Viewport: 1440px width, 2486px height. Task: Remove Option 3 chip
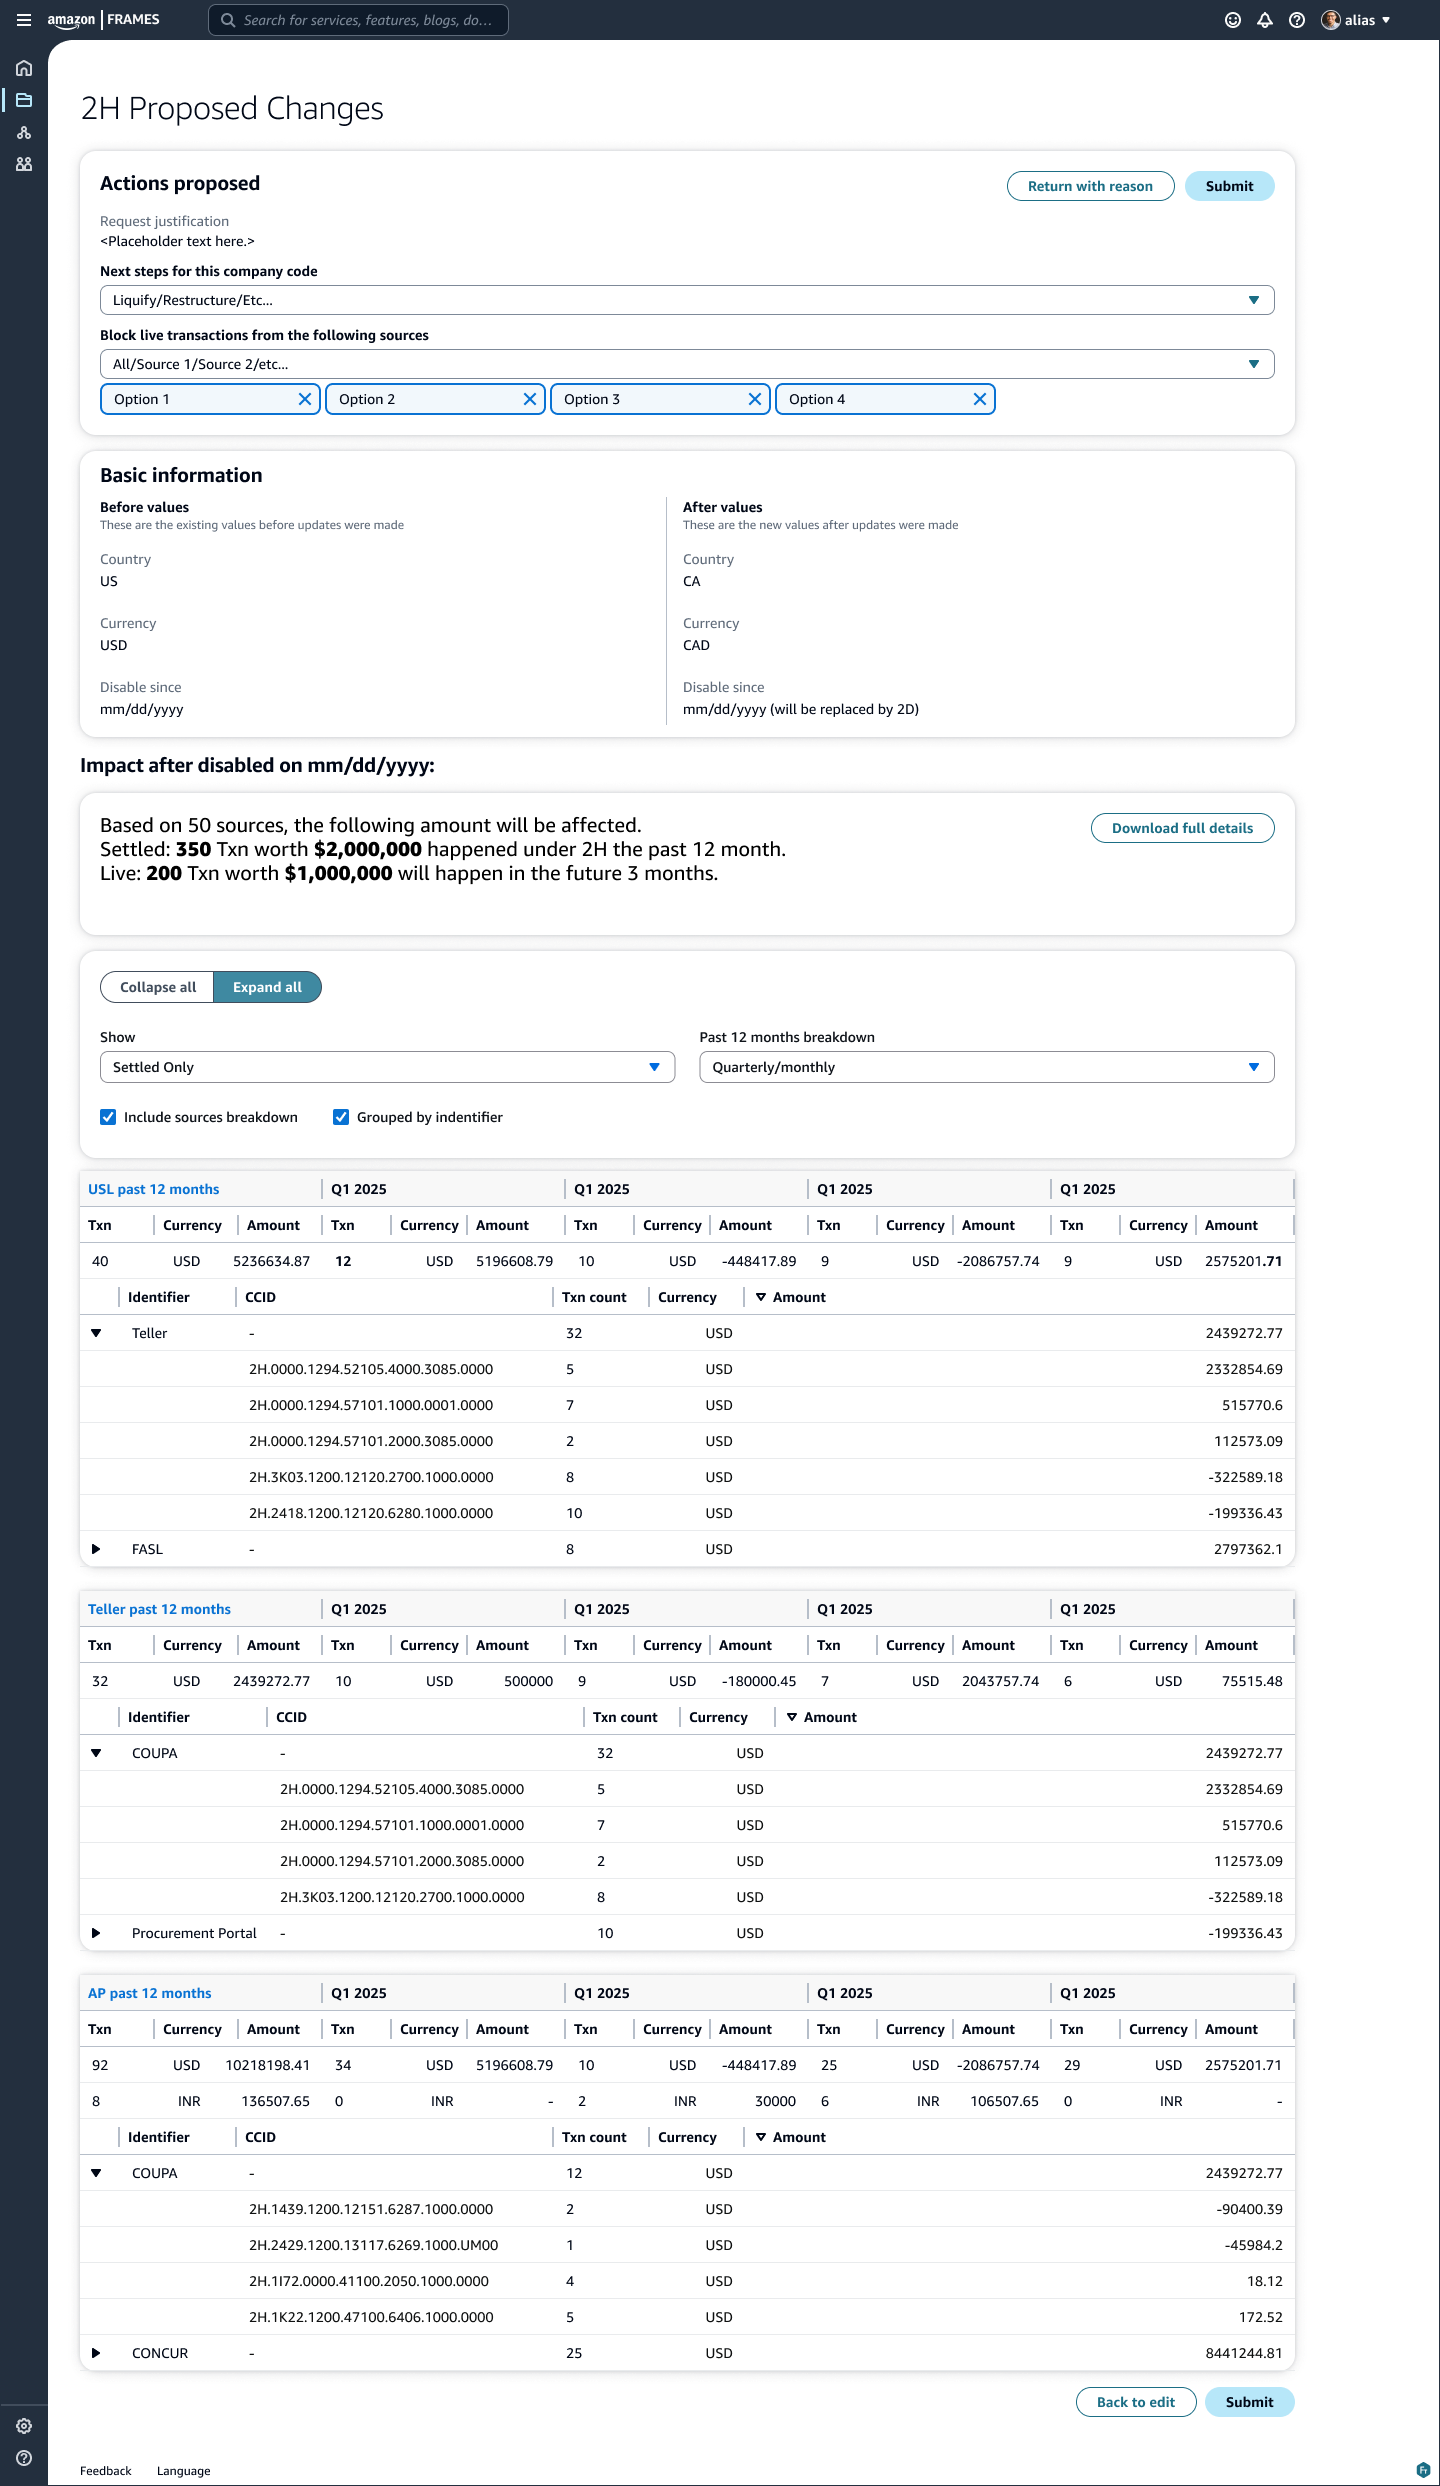[x=755, y=399]
